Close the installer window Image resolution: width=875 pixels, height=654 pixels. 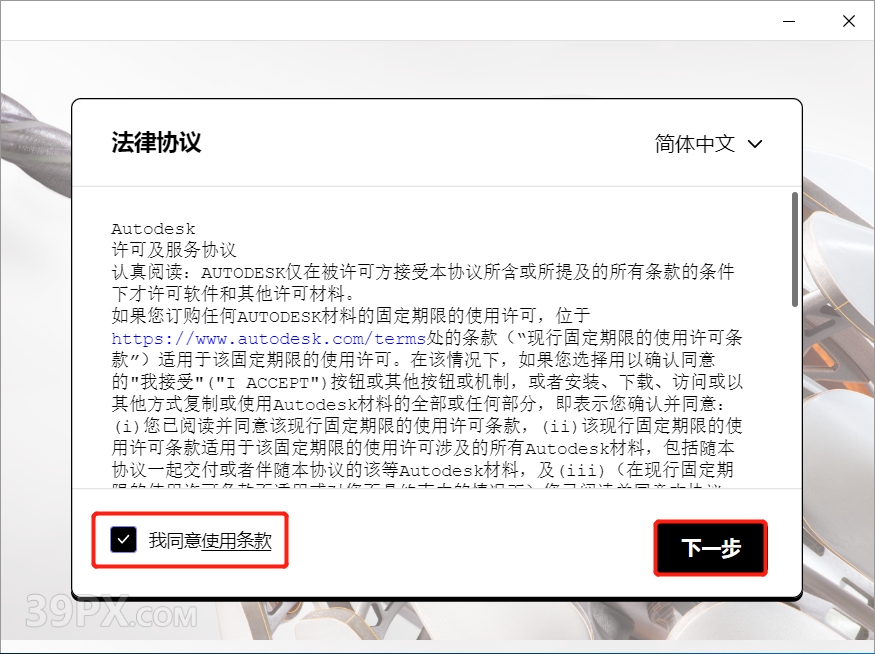pos(849,21)
